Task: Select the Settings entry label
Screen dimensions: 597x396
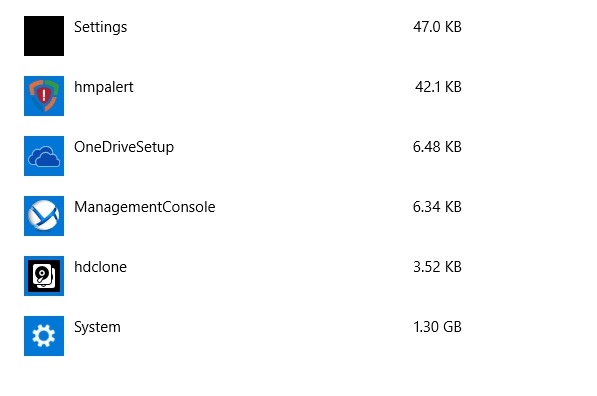Action: click(x=101, y=27)
